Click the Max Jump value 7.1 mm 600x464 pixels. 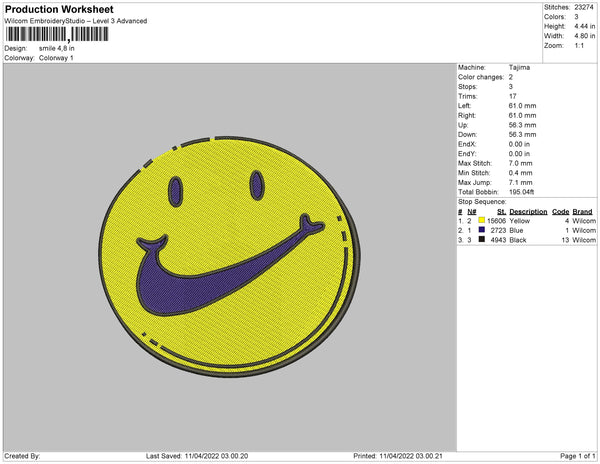520,182
